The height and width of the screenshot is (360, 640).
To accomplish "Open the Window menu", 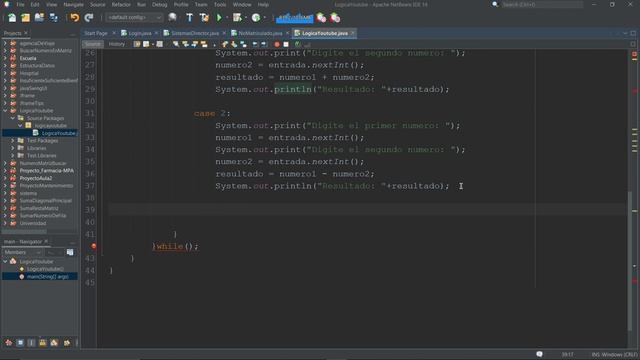I will point(242,4).
